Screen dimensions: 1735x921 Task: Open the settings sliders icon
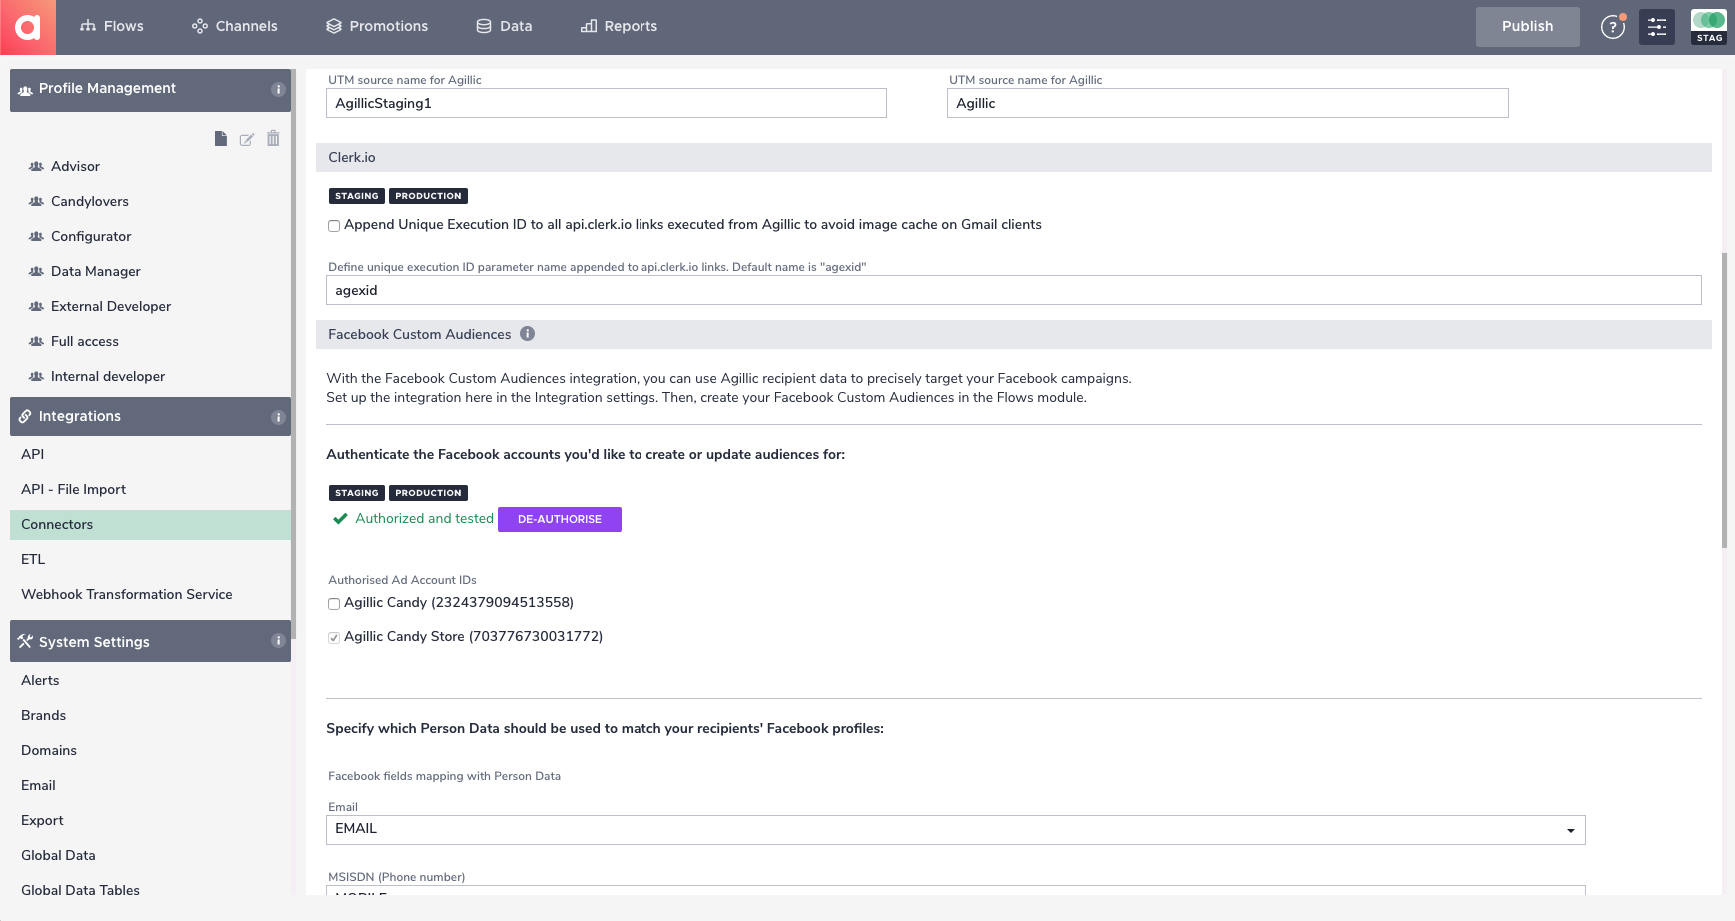coord(1657,27)
